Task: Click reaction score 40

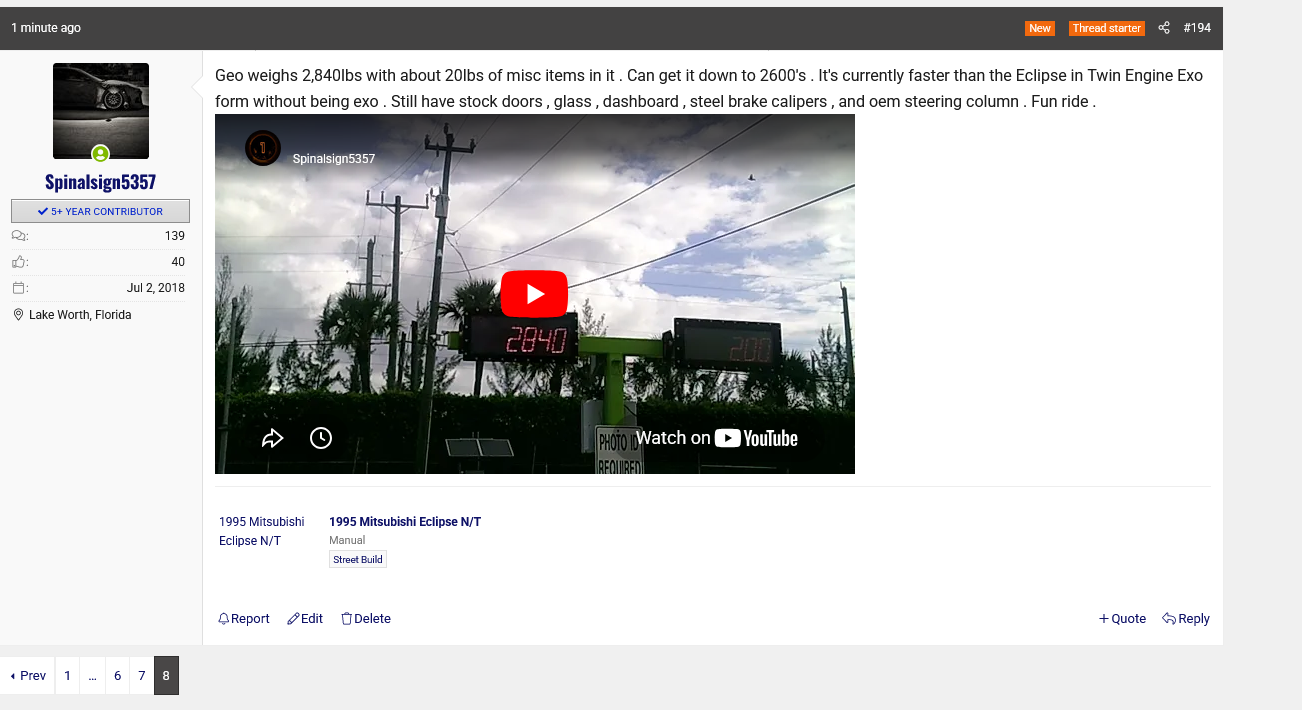Action: [x=178, y=262]
